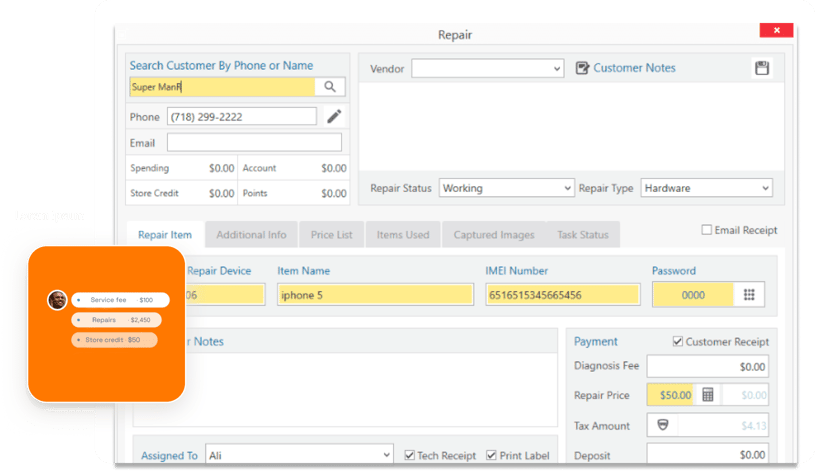Open the password pattern grid icon
815x471 pixels.
[x=748, y=295]
